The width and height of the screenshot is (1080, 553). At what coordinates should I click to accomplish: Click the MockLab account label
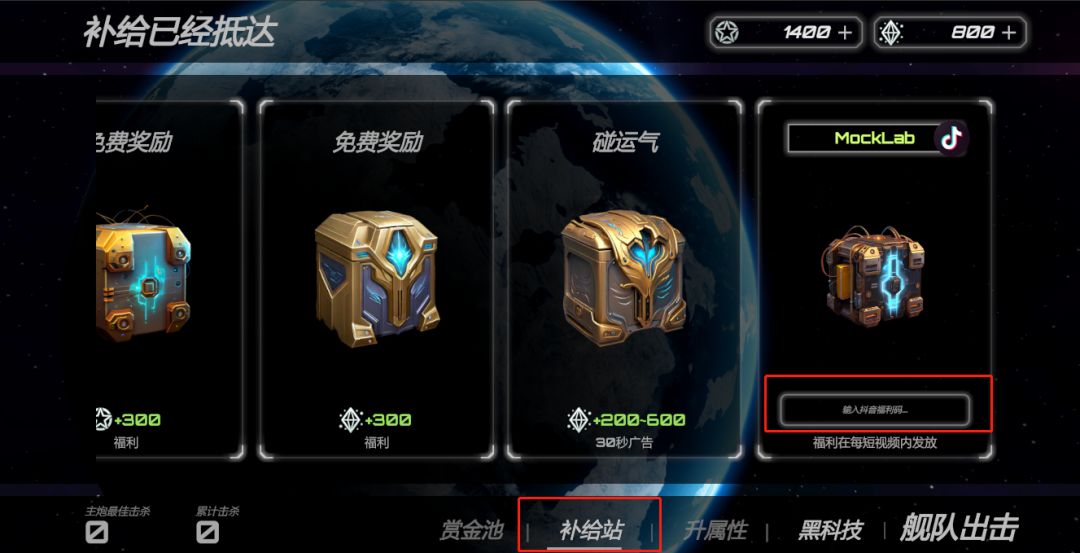click(875, 138)
